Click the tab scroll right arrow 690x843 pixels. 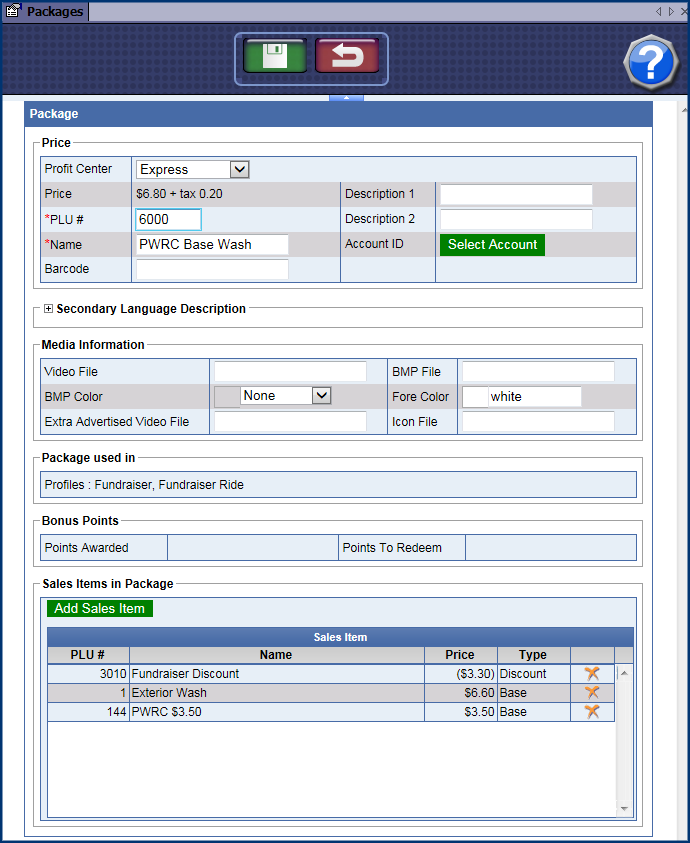(671, 12)
